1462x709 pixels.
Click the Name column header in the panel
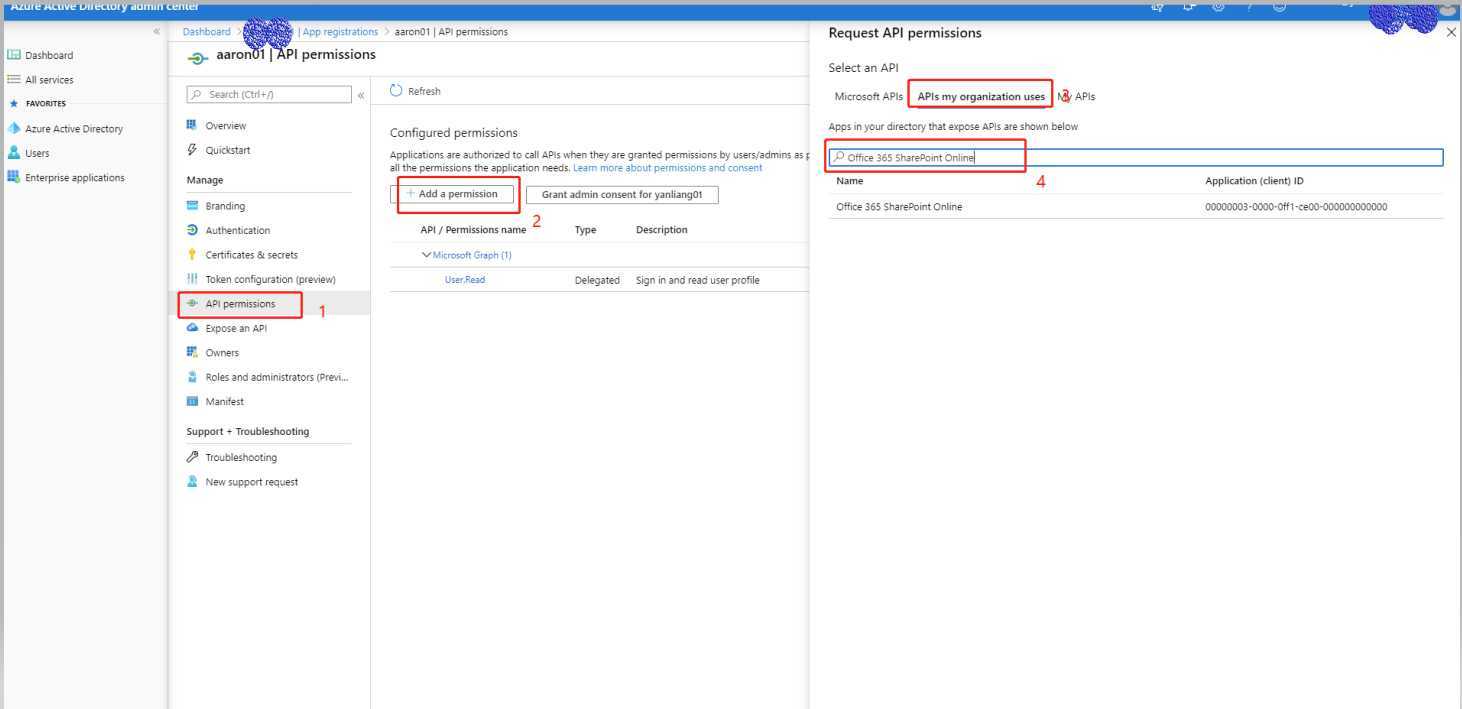point(849,181)
